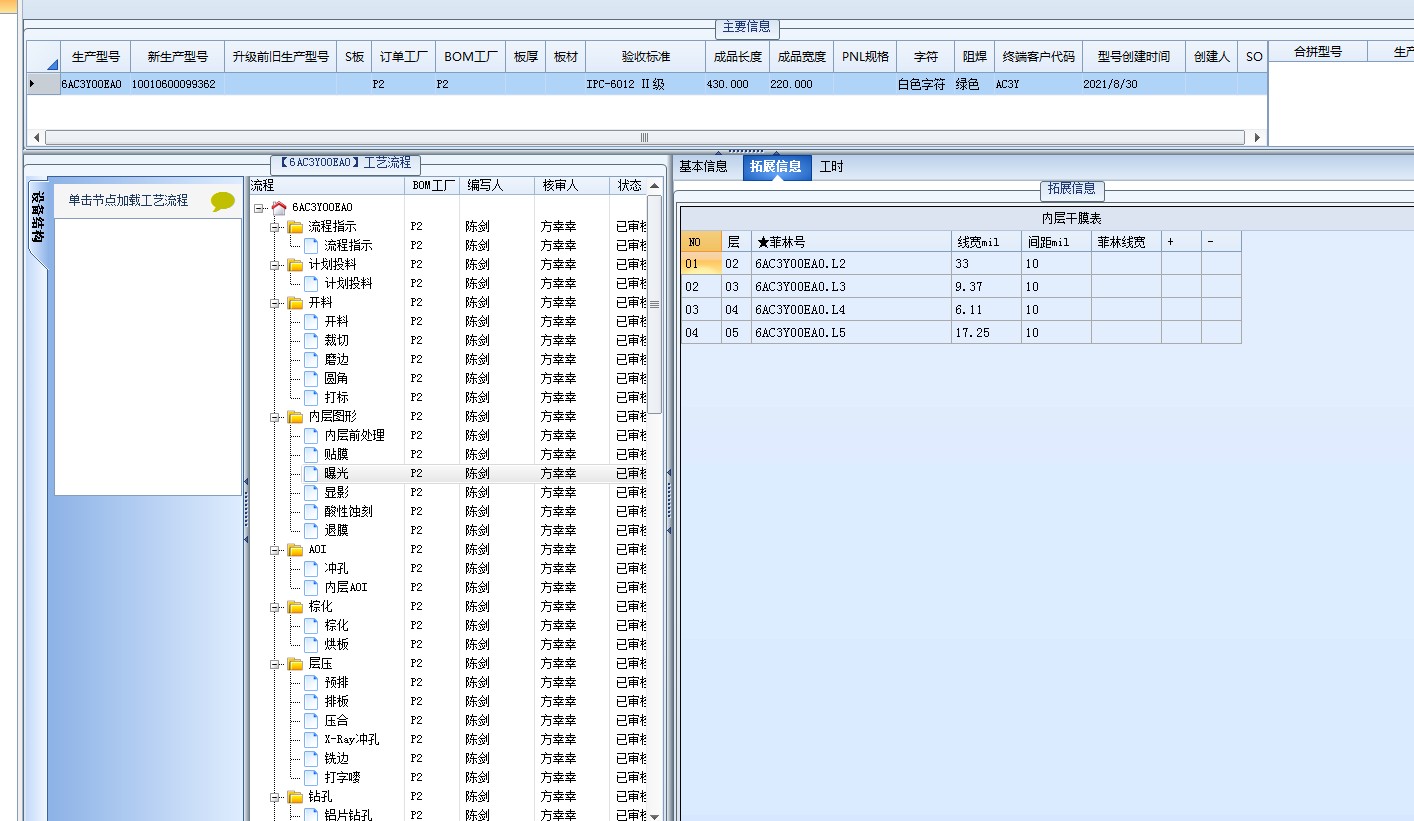Select the 曝光 tree item
Viewport: 1414px width, 821px height.
click(336, 473)
